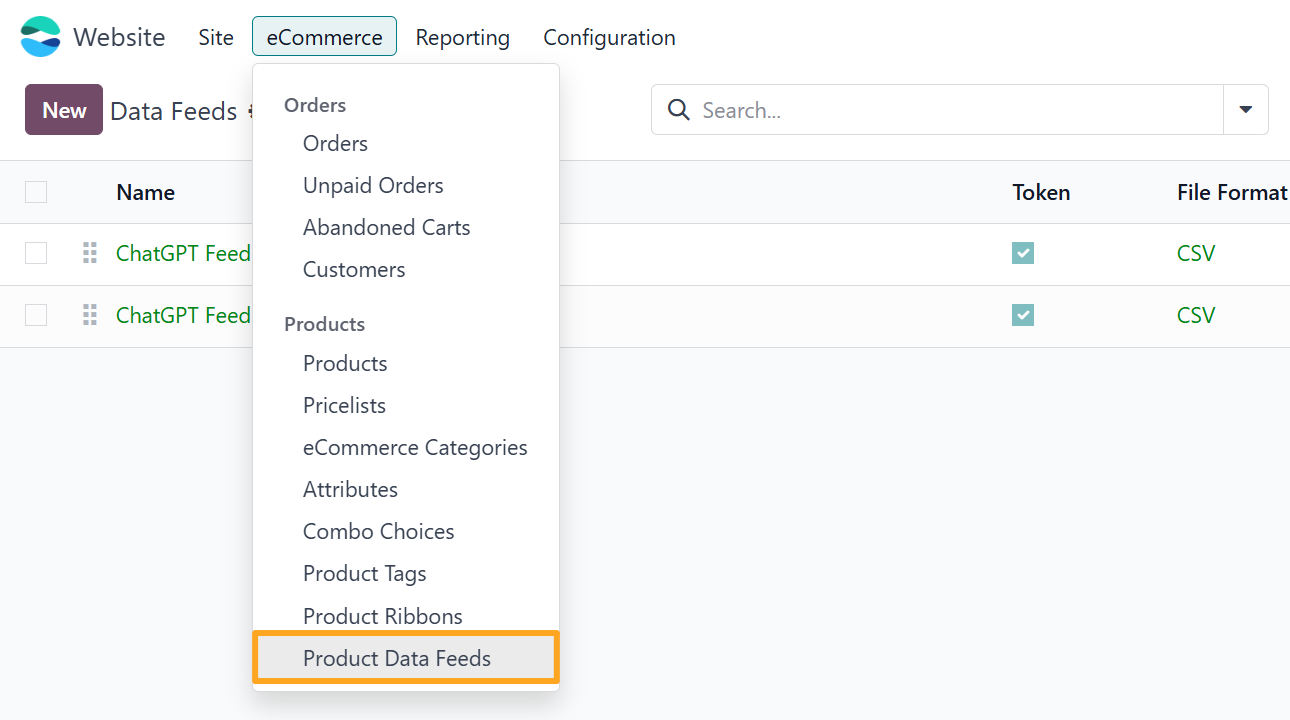Choose Attributes menu entry

[406, 489]
